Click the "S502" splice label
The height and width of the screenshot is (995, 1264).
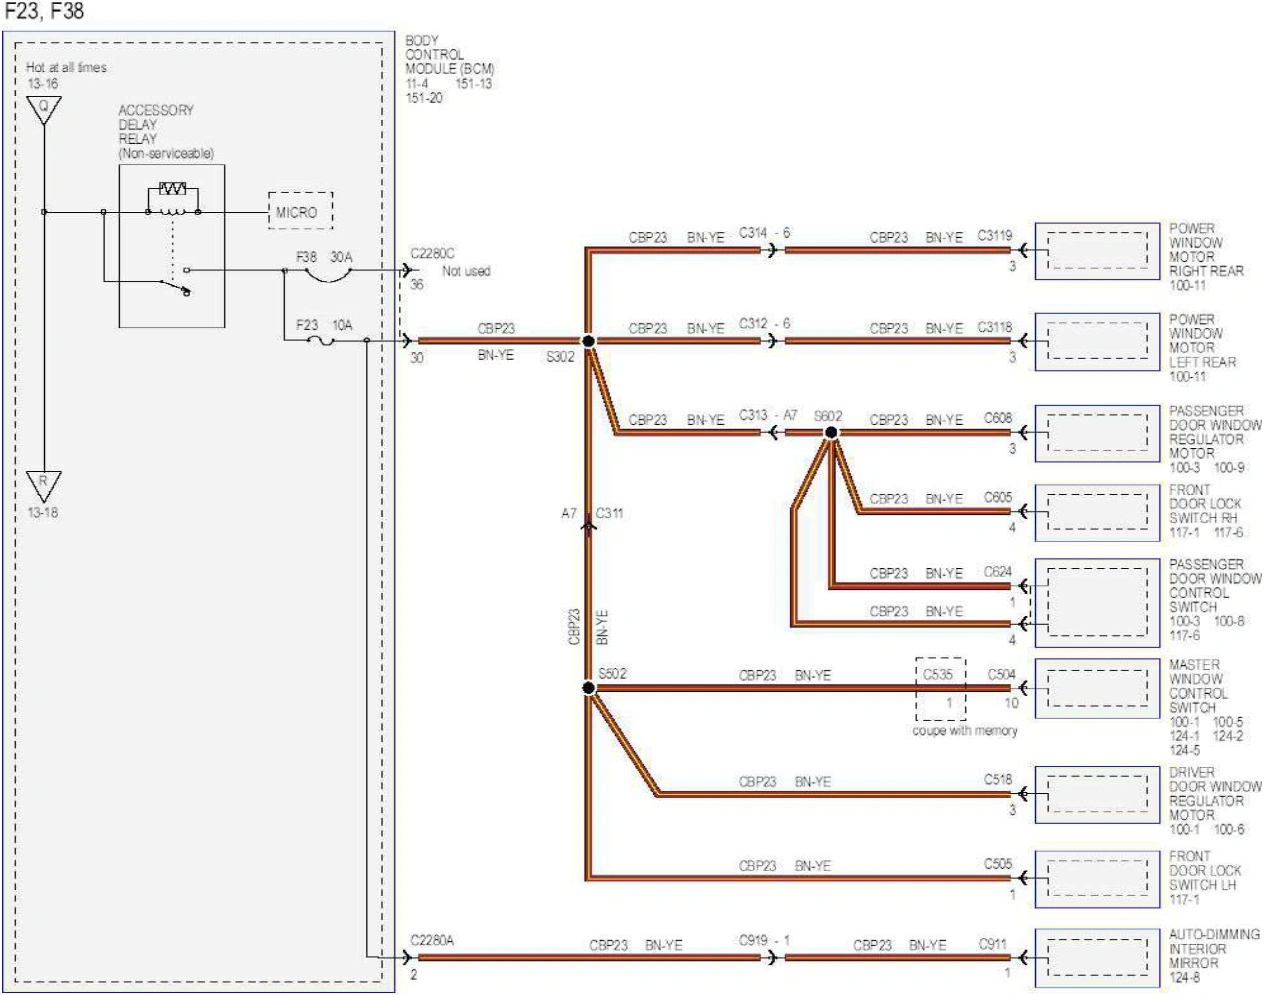tap(612, 674)
